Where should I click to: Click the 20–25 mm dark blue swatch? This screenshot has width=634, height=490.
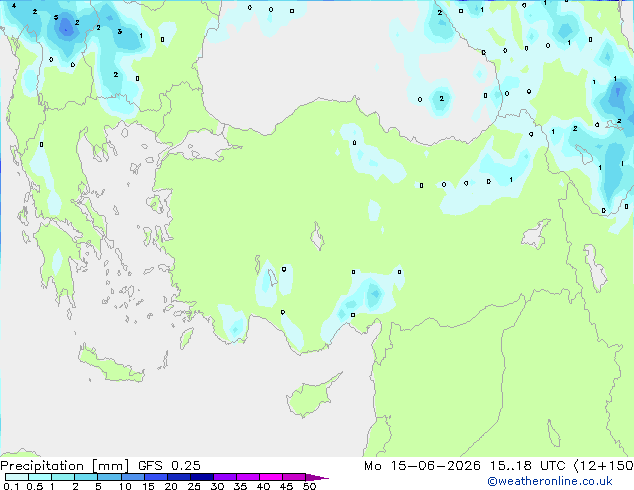179,477
